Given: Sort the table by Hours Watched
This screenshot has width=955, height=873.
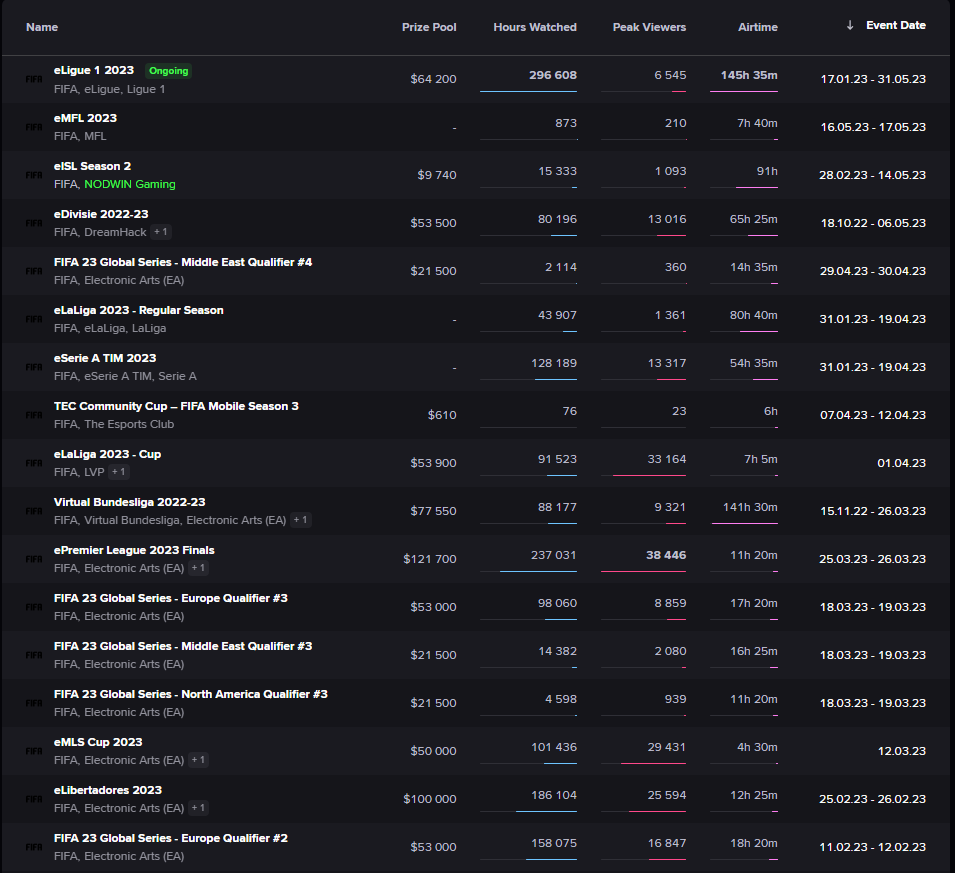Looking at the screenshot, I should point(535,27).
